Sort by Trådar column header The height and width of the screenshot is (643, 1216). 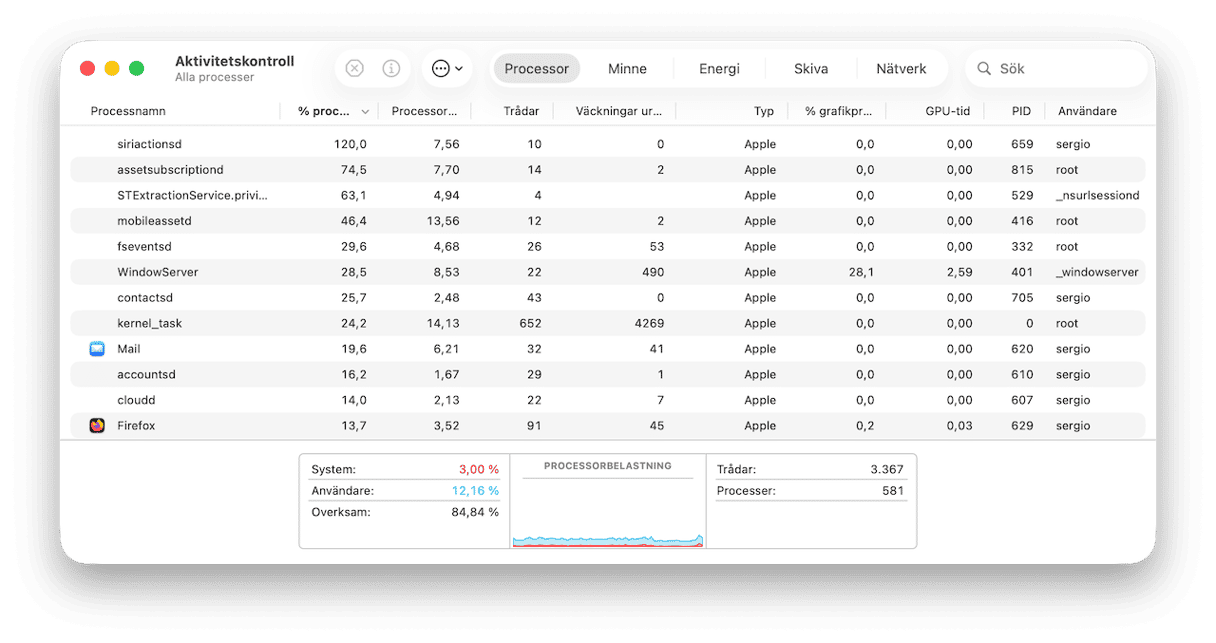pos(521,111)
